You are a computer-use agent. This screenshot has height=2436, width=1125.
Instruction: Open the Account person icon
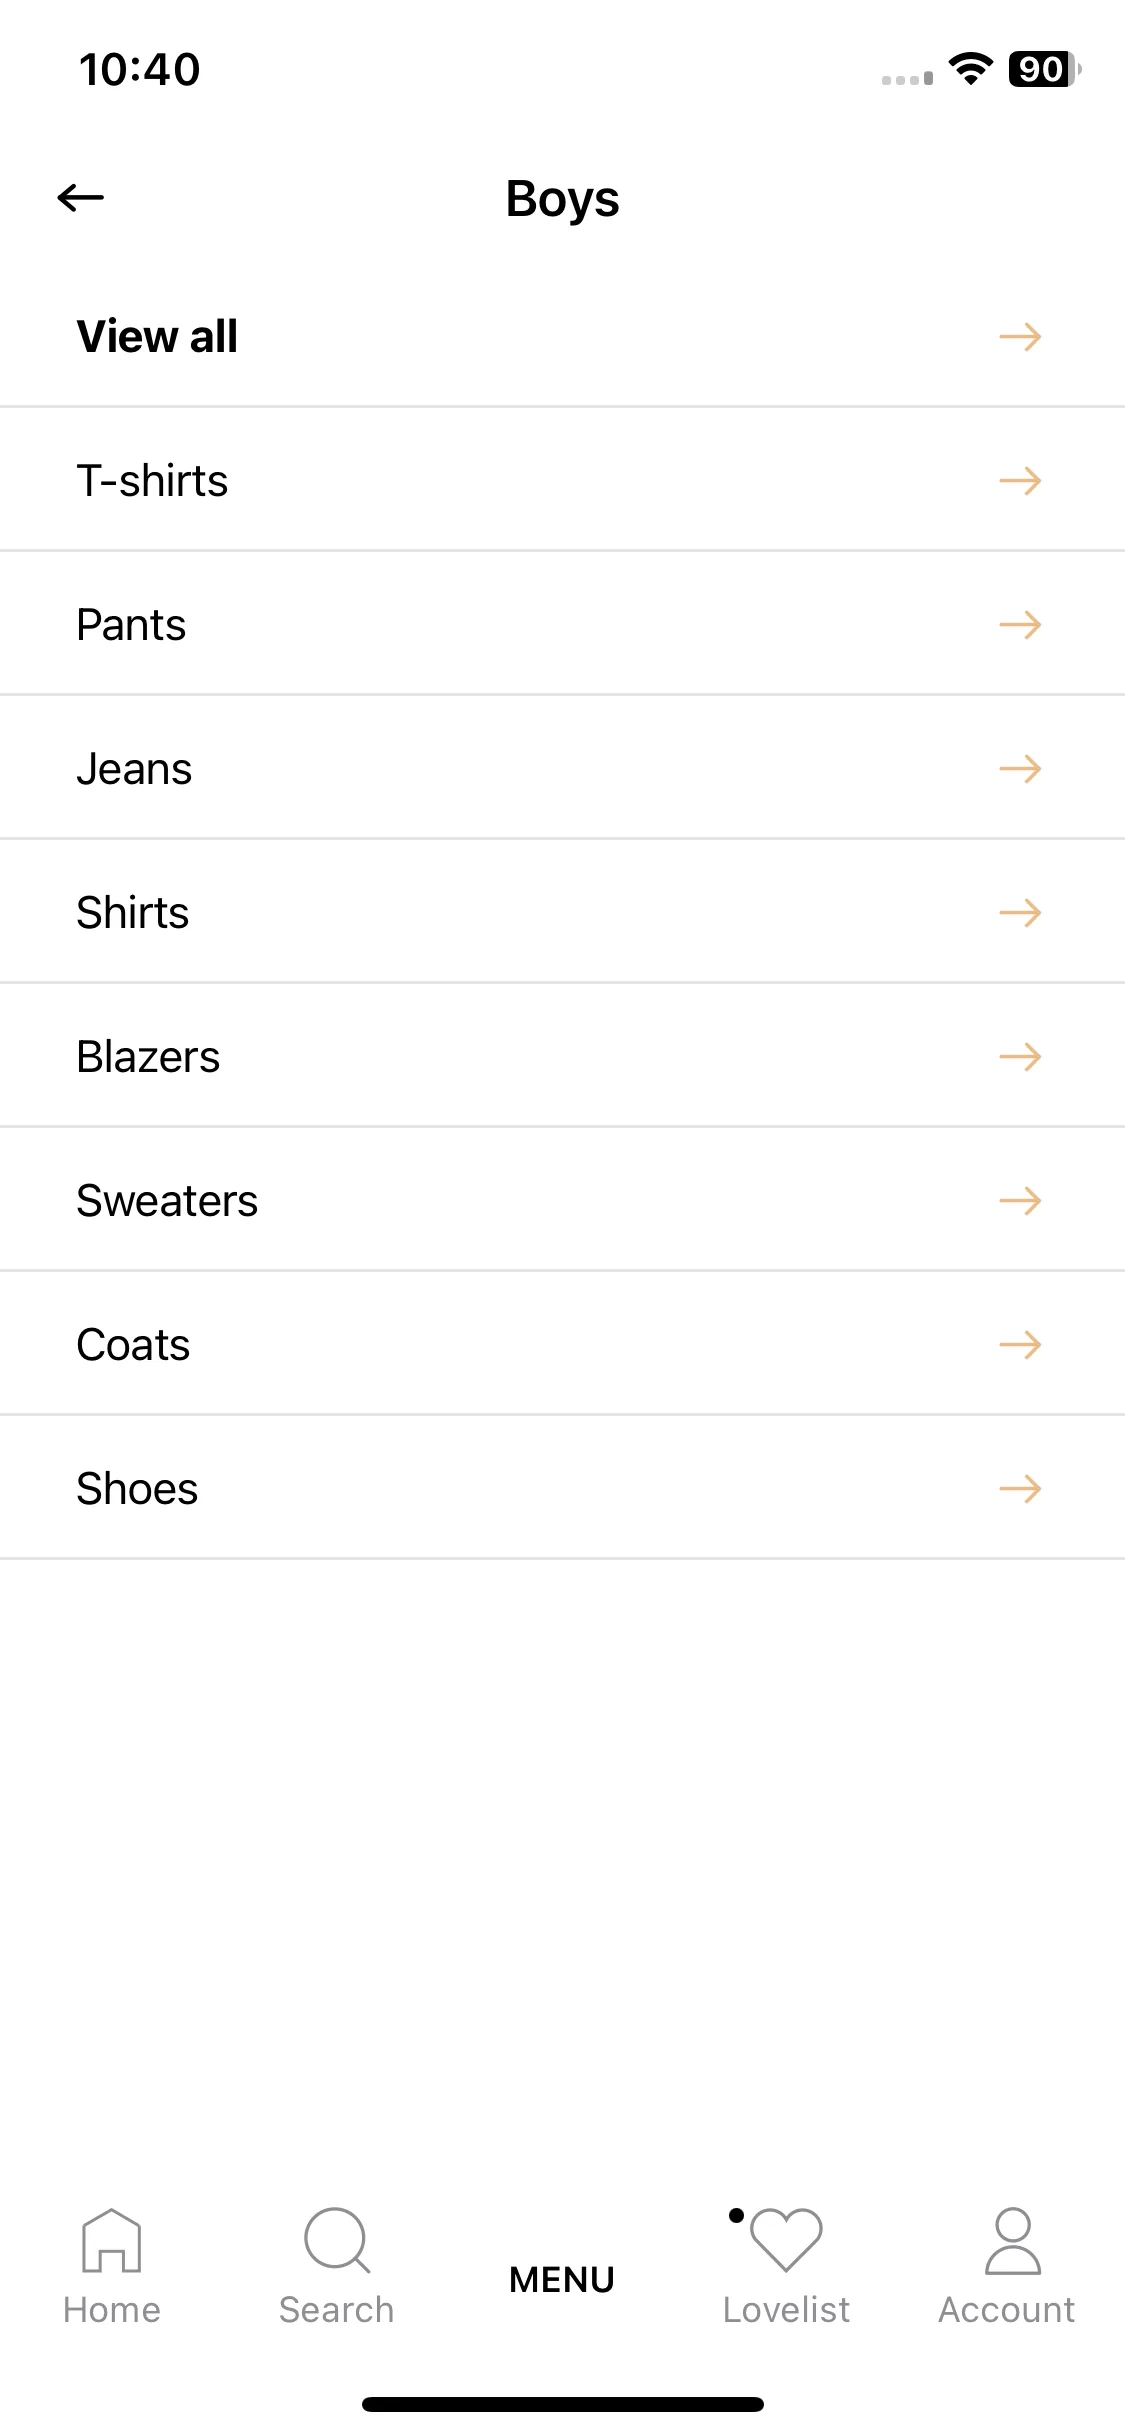[x=1013, y=2241]
